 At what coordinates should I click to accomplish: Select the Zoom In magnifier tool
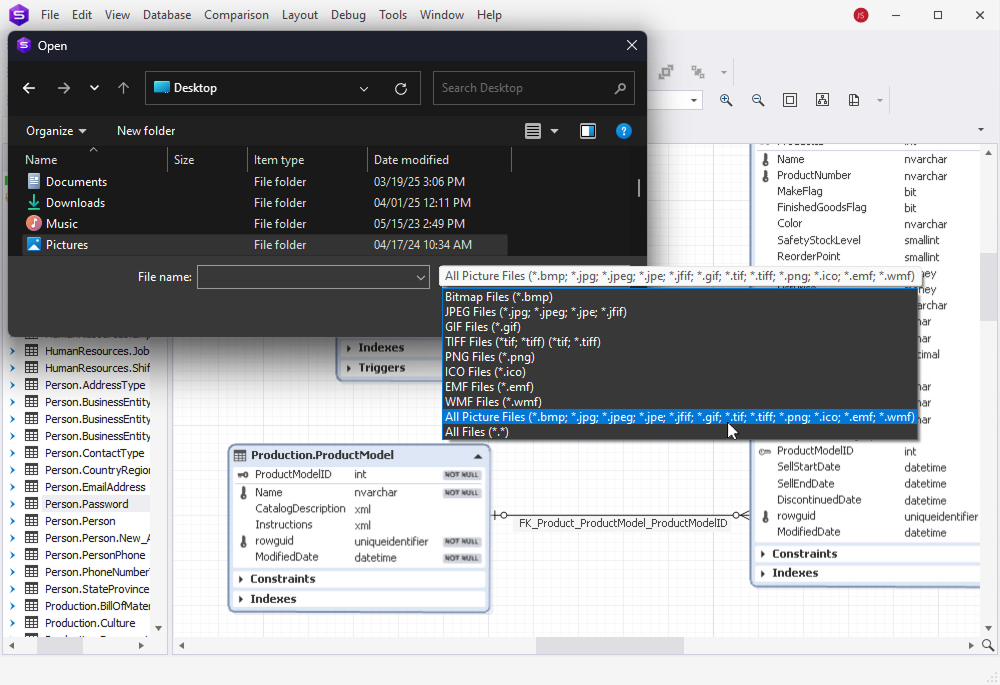tap(726, 100)
